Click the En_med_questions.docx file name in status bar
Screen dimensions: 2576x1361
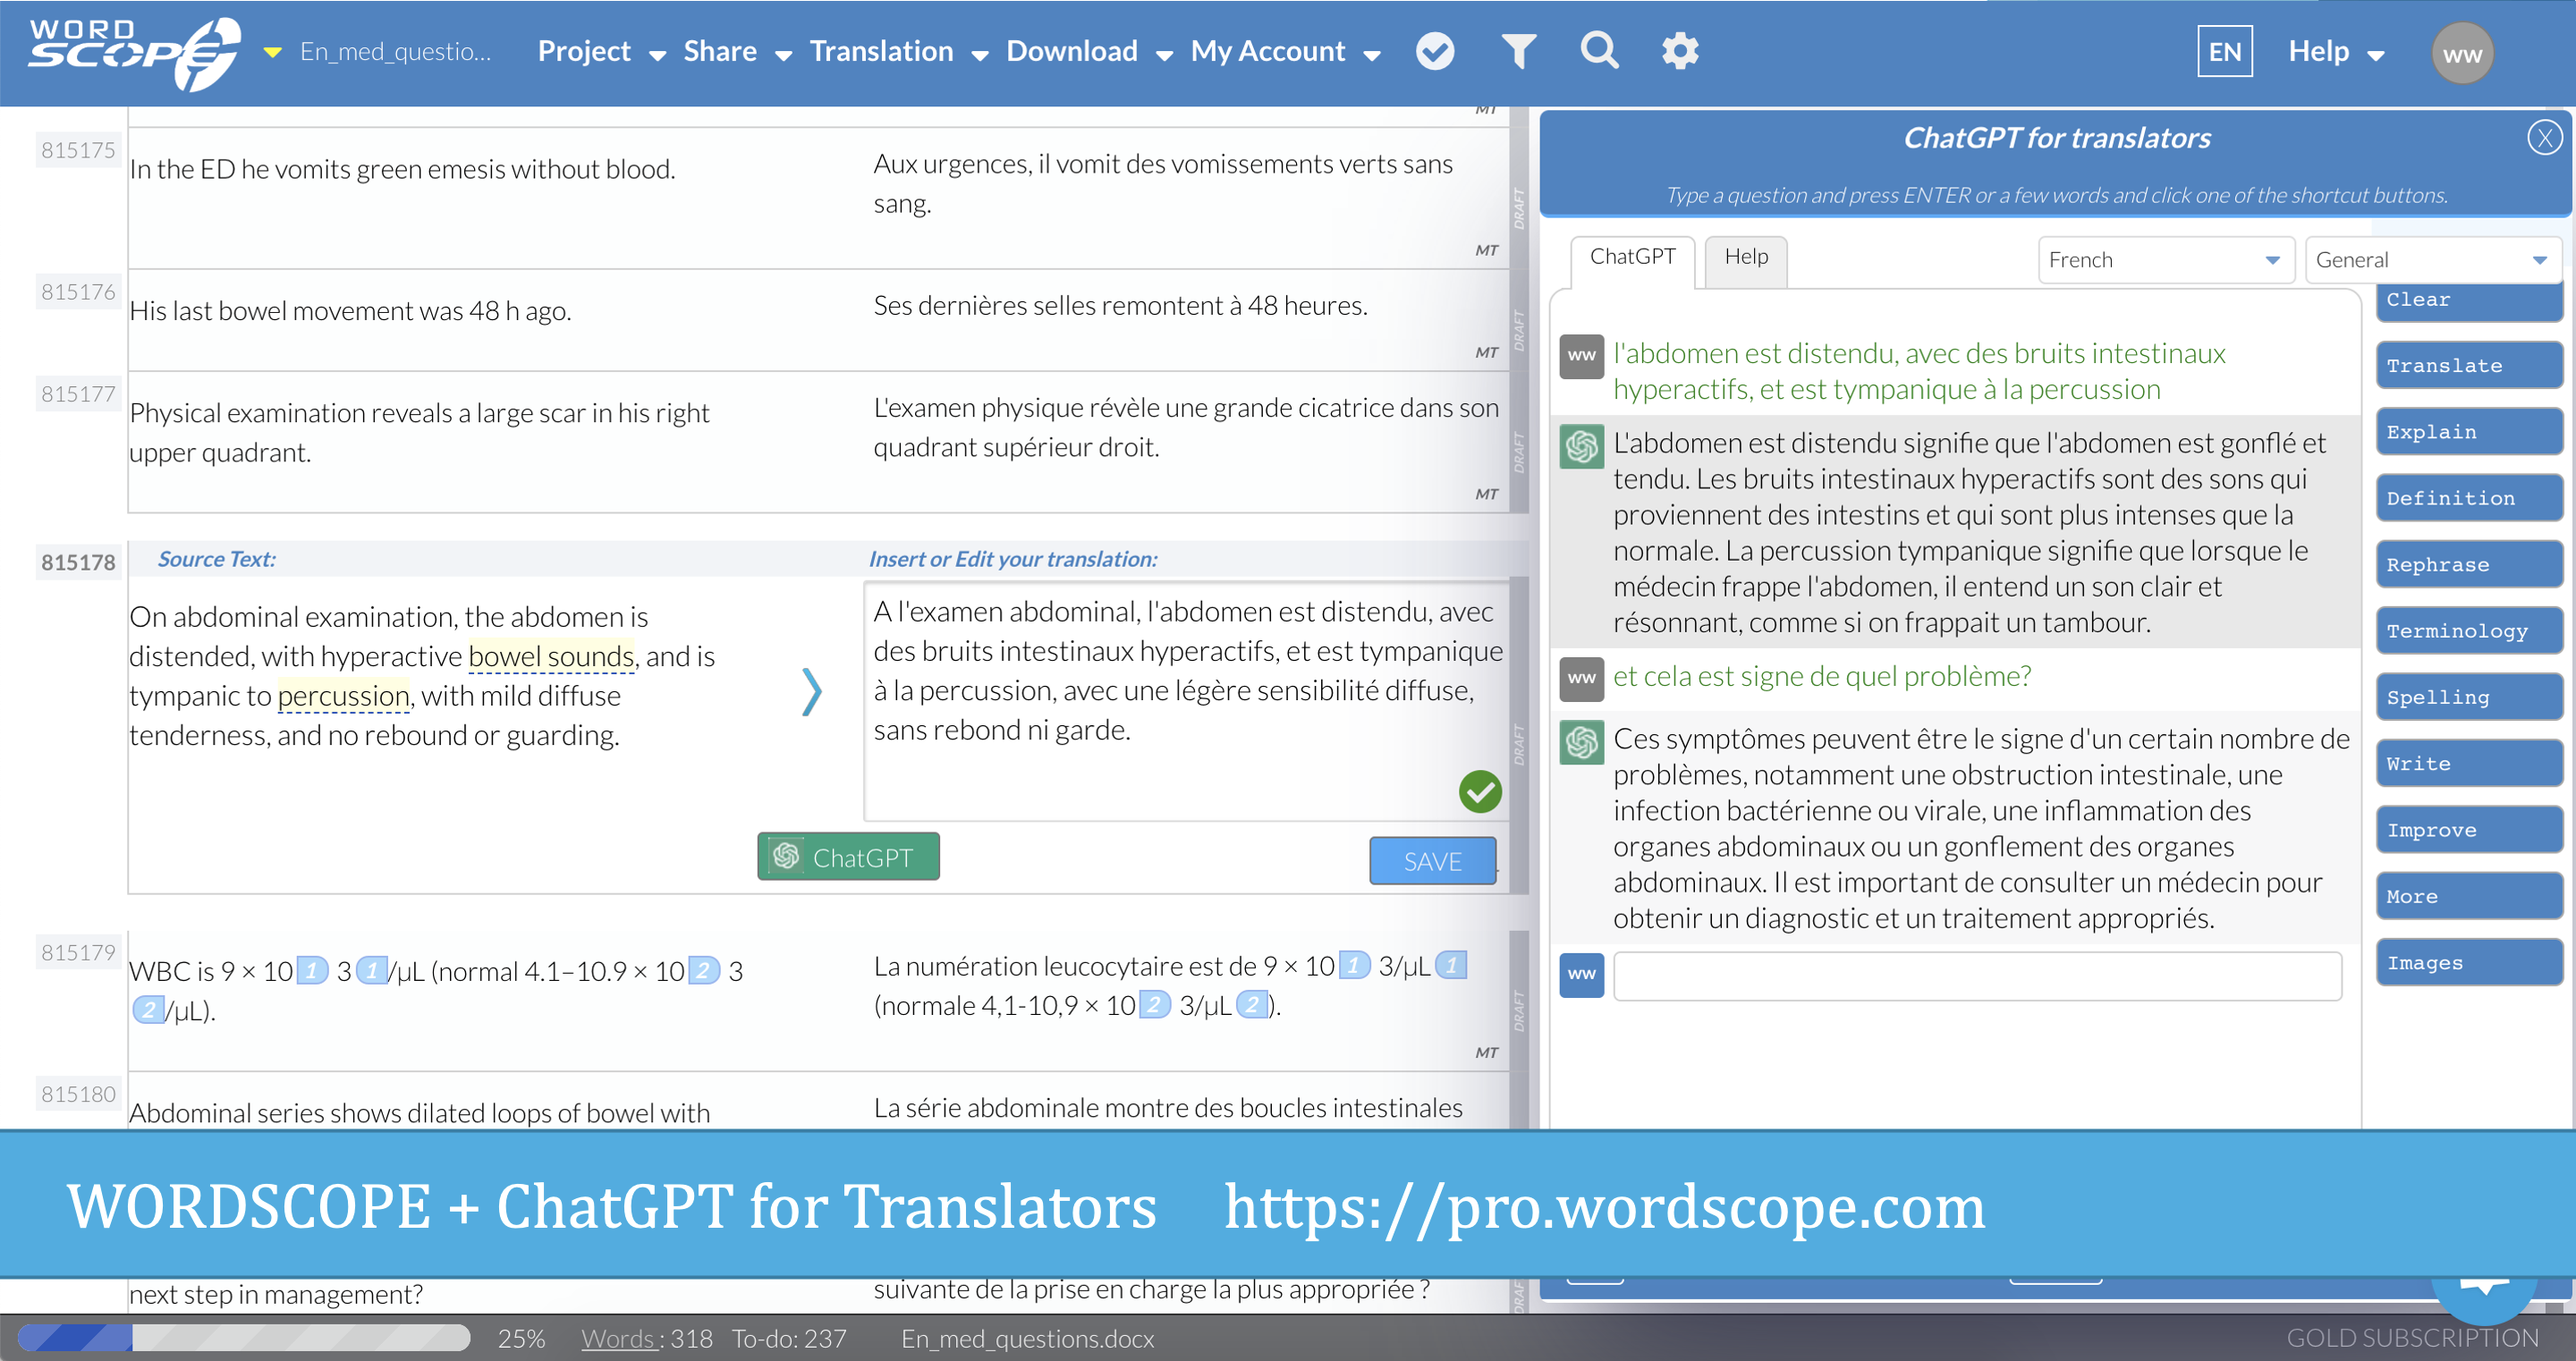click(1027, 1338)
